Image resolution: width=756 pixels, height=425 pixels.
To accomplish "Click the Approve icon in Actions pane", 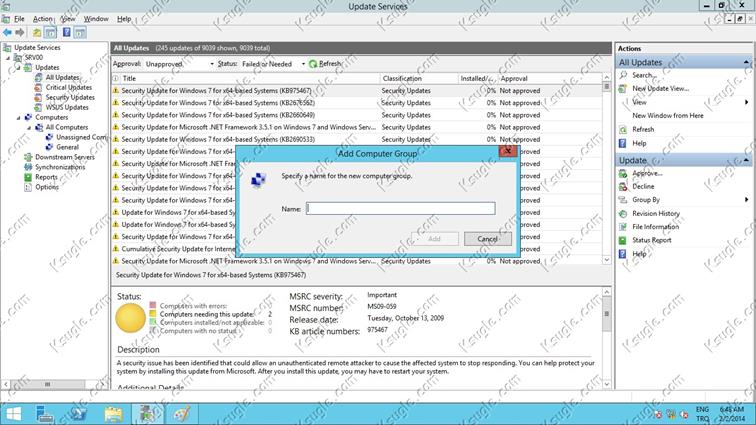I will (x=623, y=173).
